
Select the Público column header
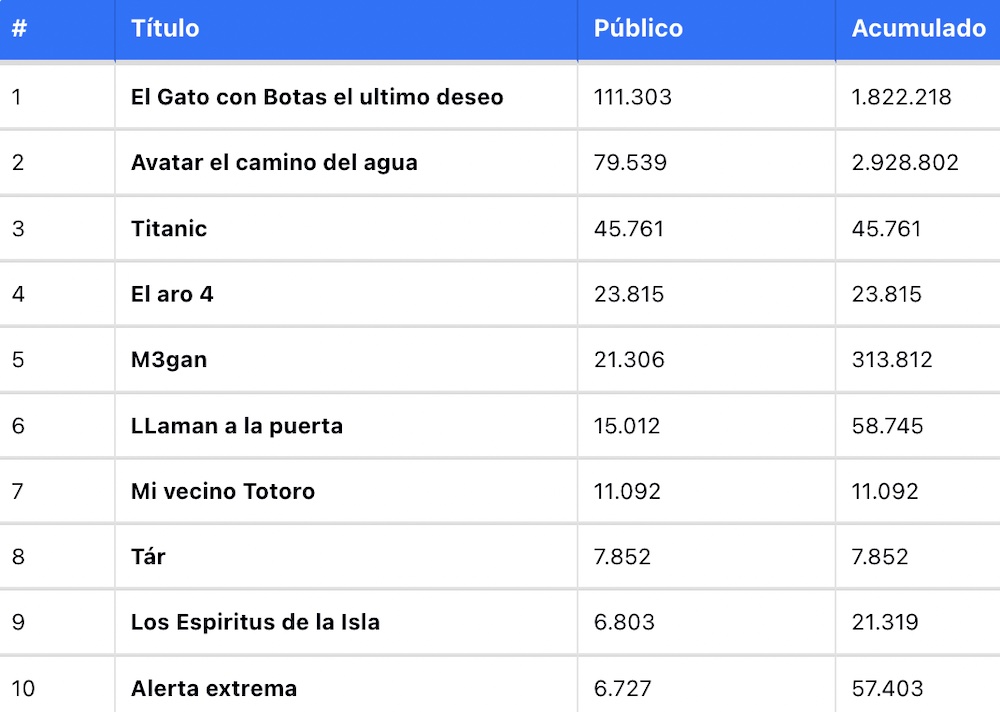click(x=638, y=28)
